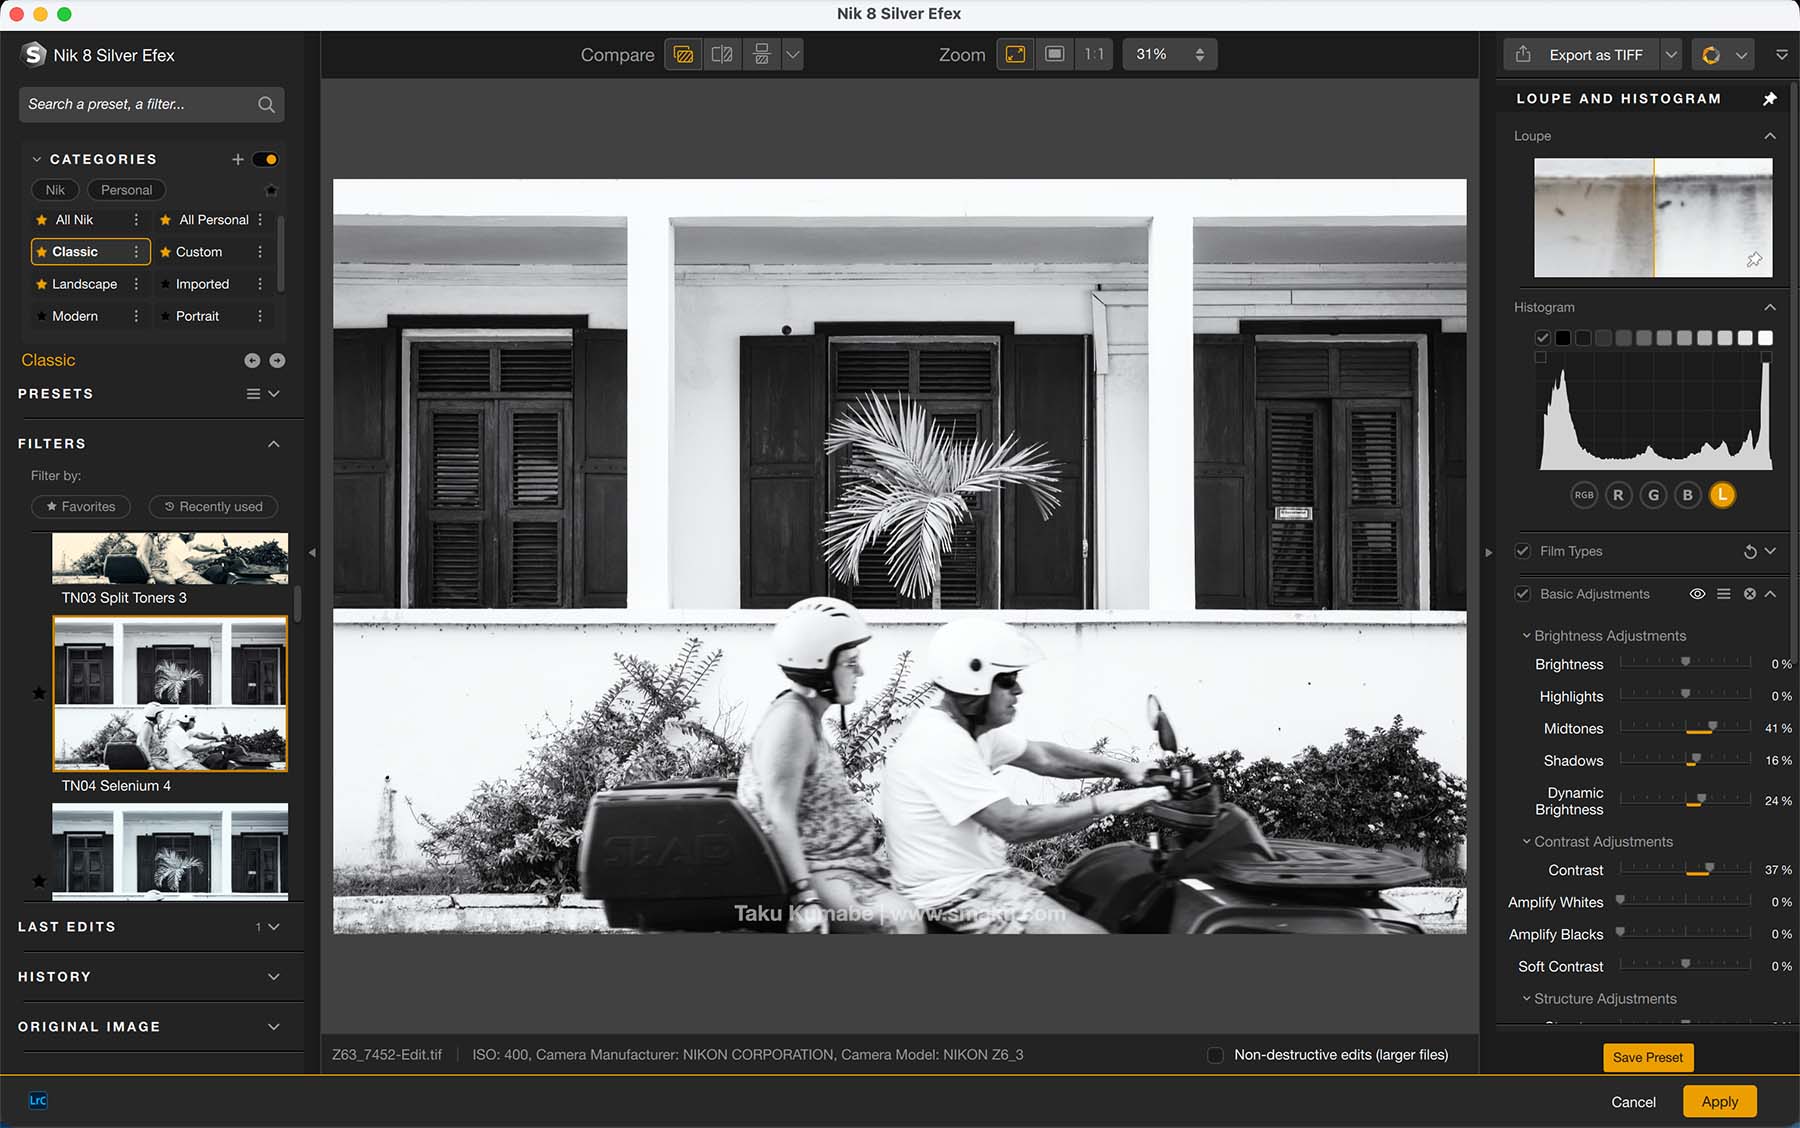
Task: Set zoom to 1:1
Action: pos(1094,55)
